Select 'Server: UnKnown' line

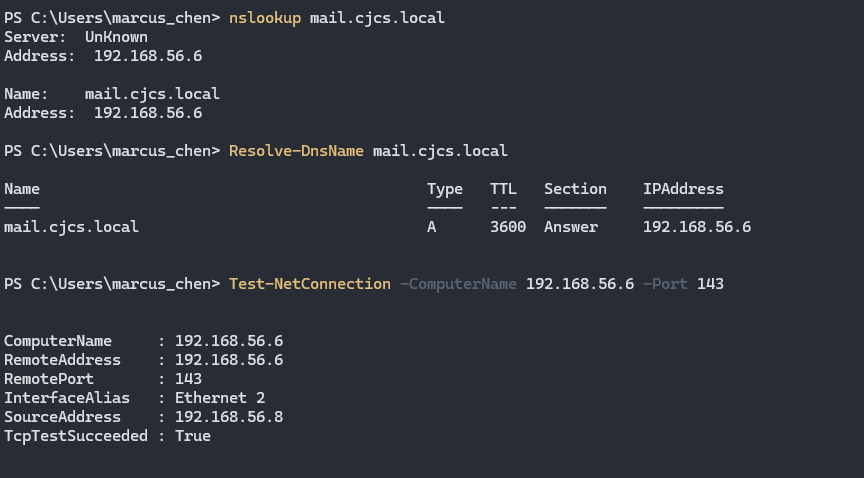click(x=76, y=37)
